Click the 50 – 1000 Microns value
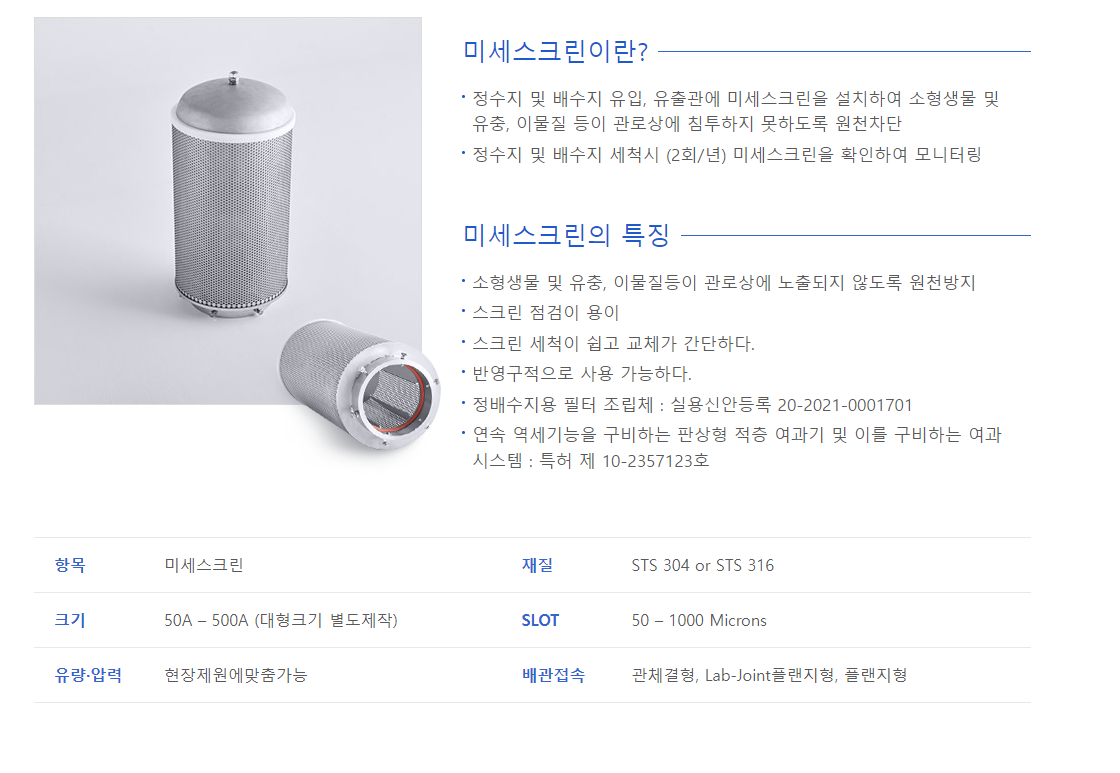This screenshot has height=773, width=1120. click(x=699, y=620)
